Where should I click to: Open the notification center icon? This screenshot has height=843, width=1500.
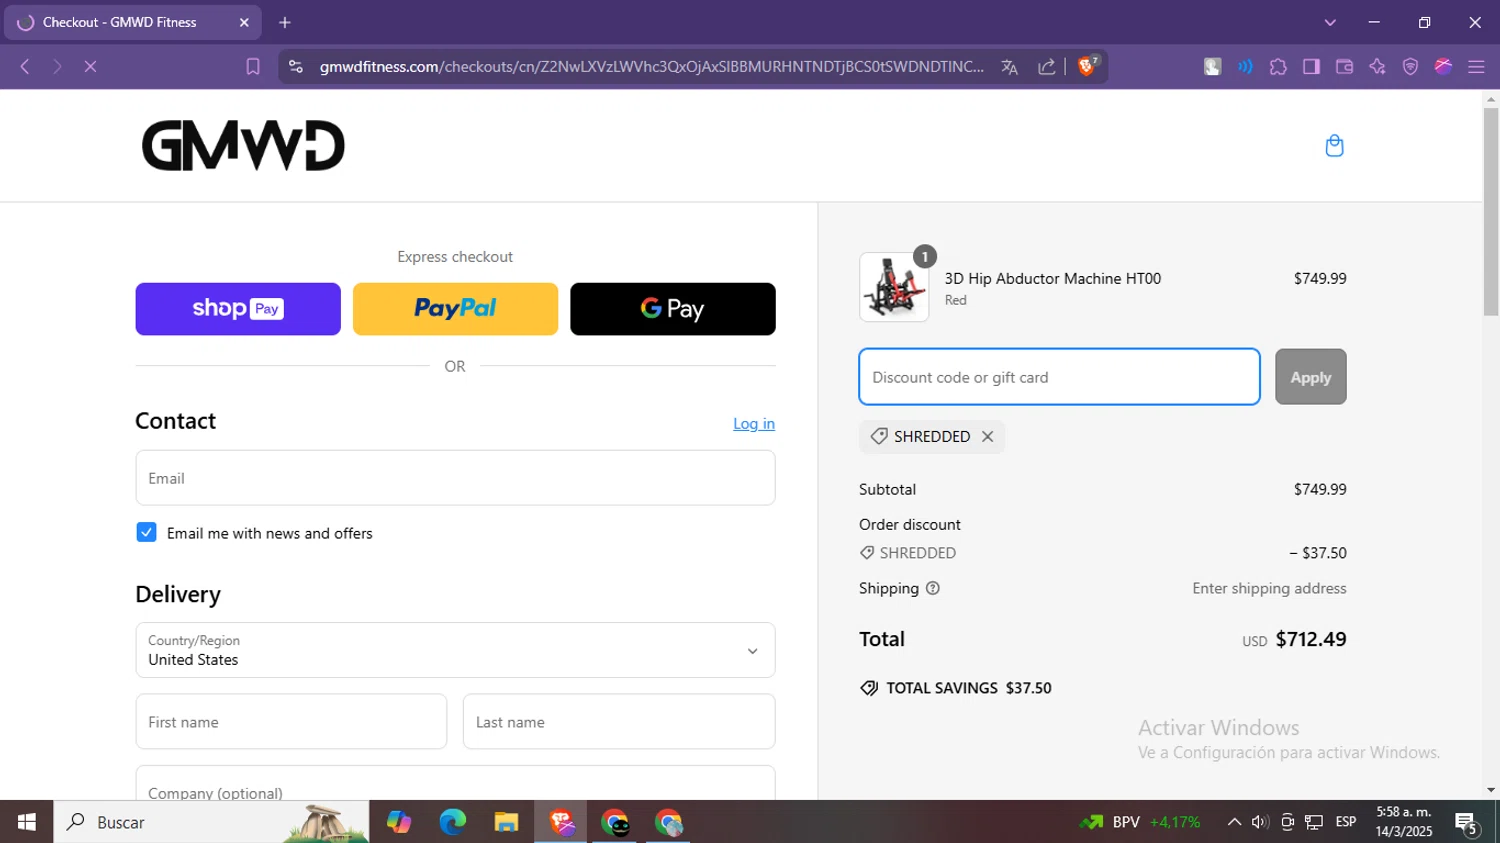[1467, 823]
